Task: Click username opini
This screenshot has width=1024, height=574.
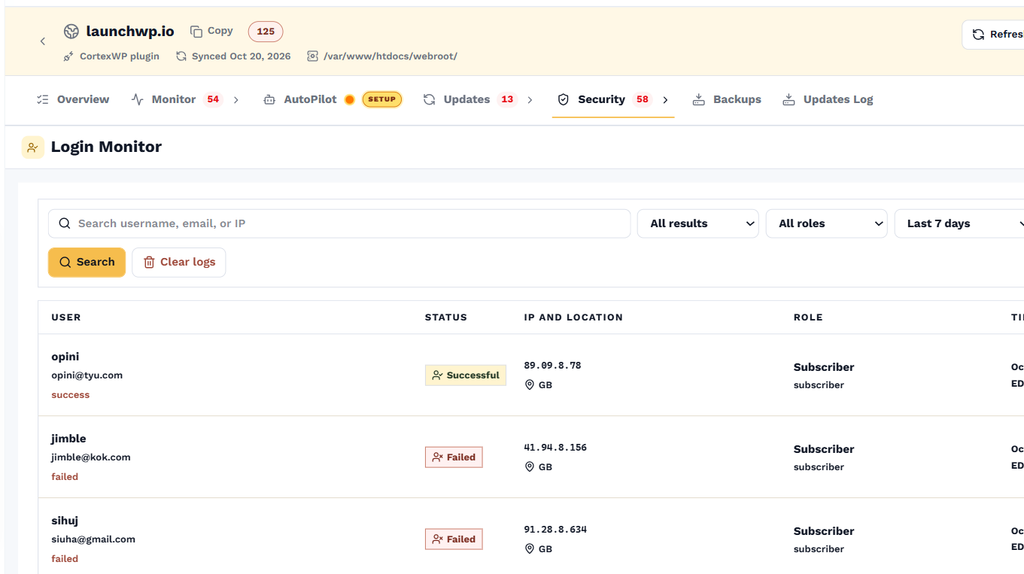Action: point(65,357)
